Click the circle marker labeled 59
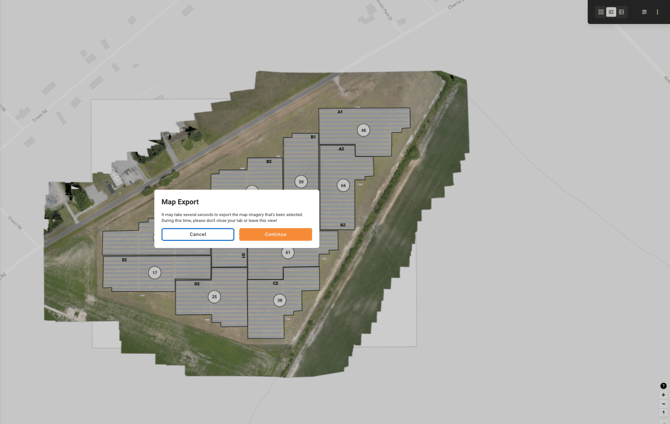This screenshot has width=670, height=424. [x=301, y=182]
